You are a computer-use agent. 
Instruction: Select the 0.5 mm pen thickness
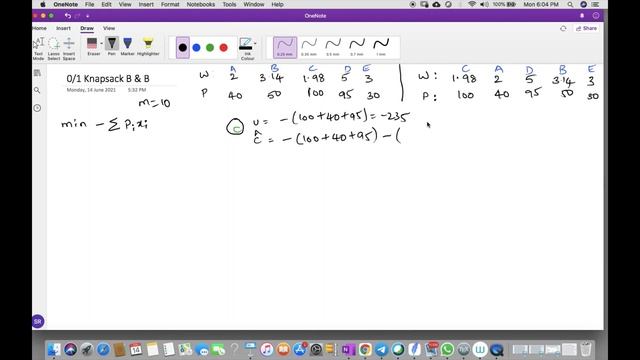coord(333,47)
